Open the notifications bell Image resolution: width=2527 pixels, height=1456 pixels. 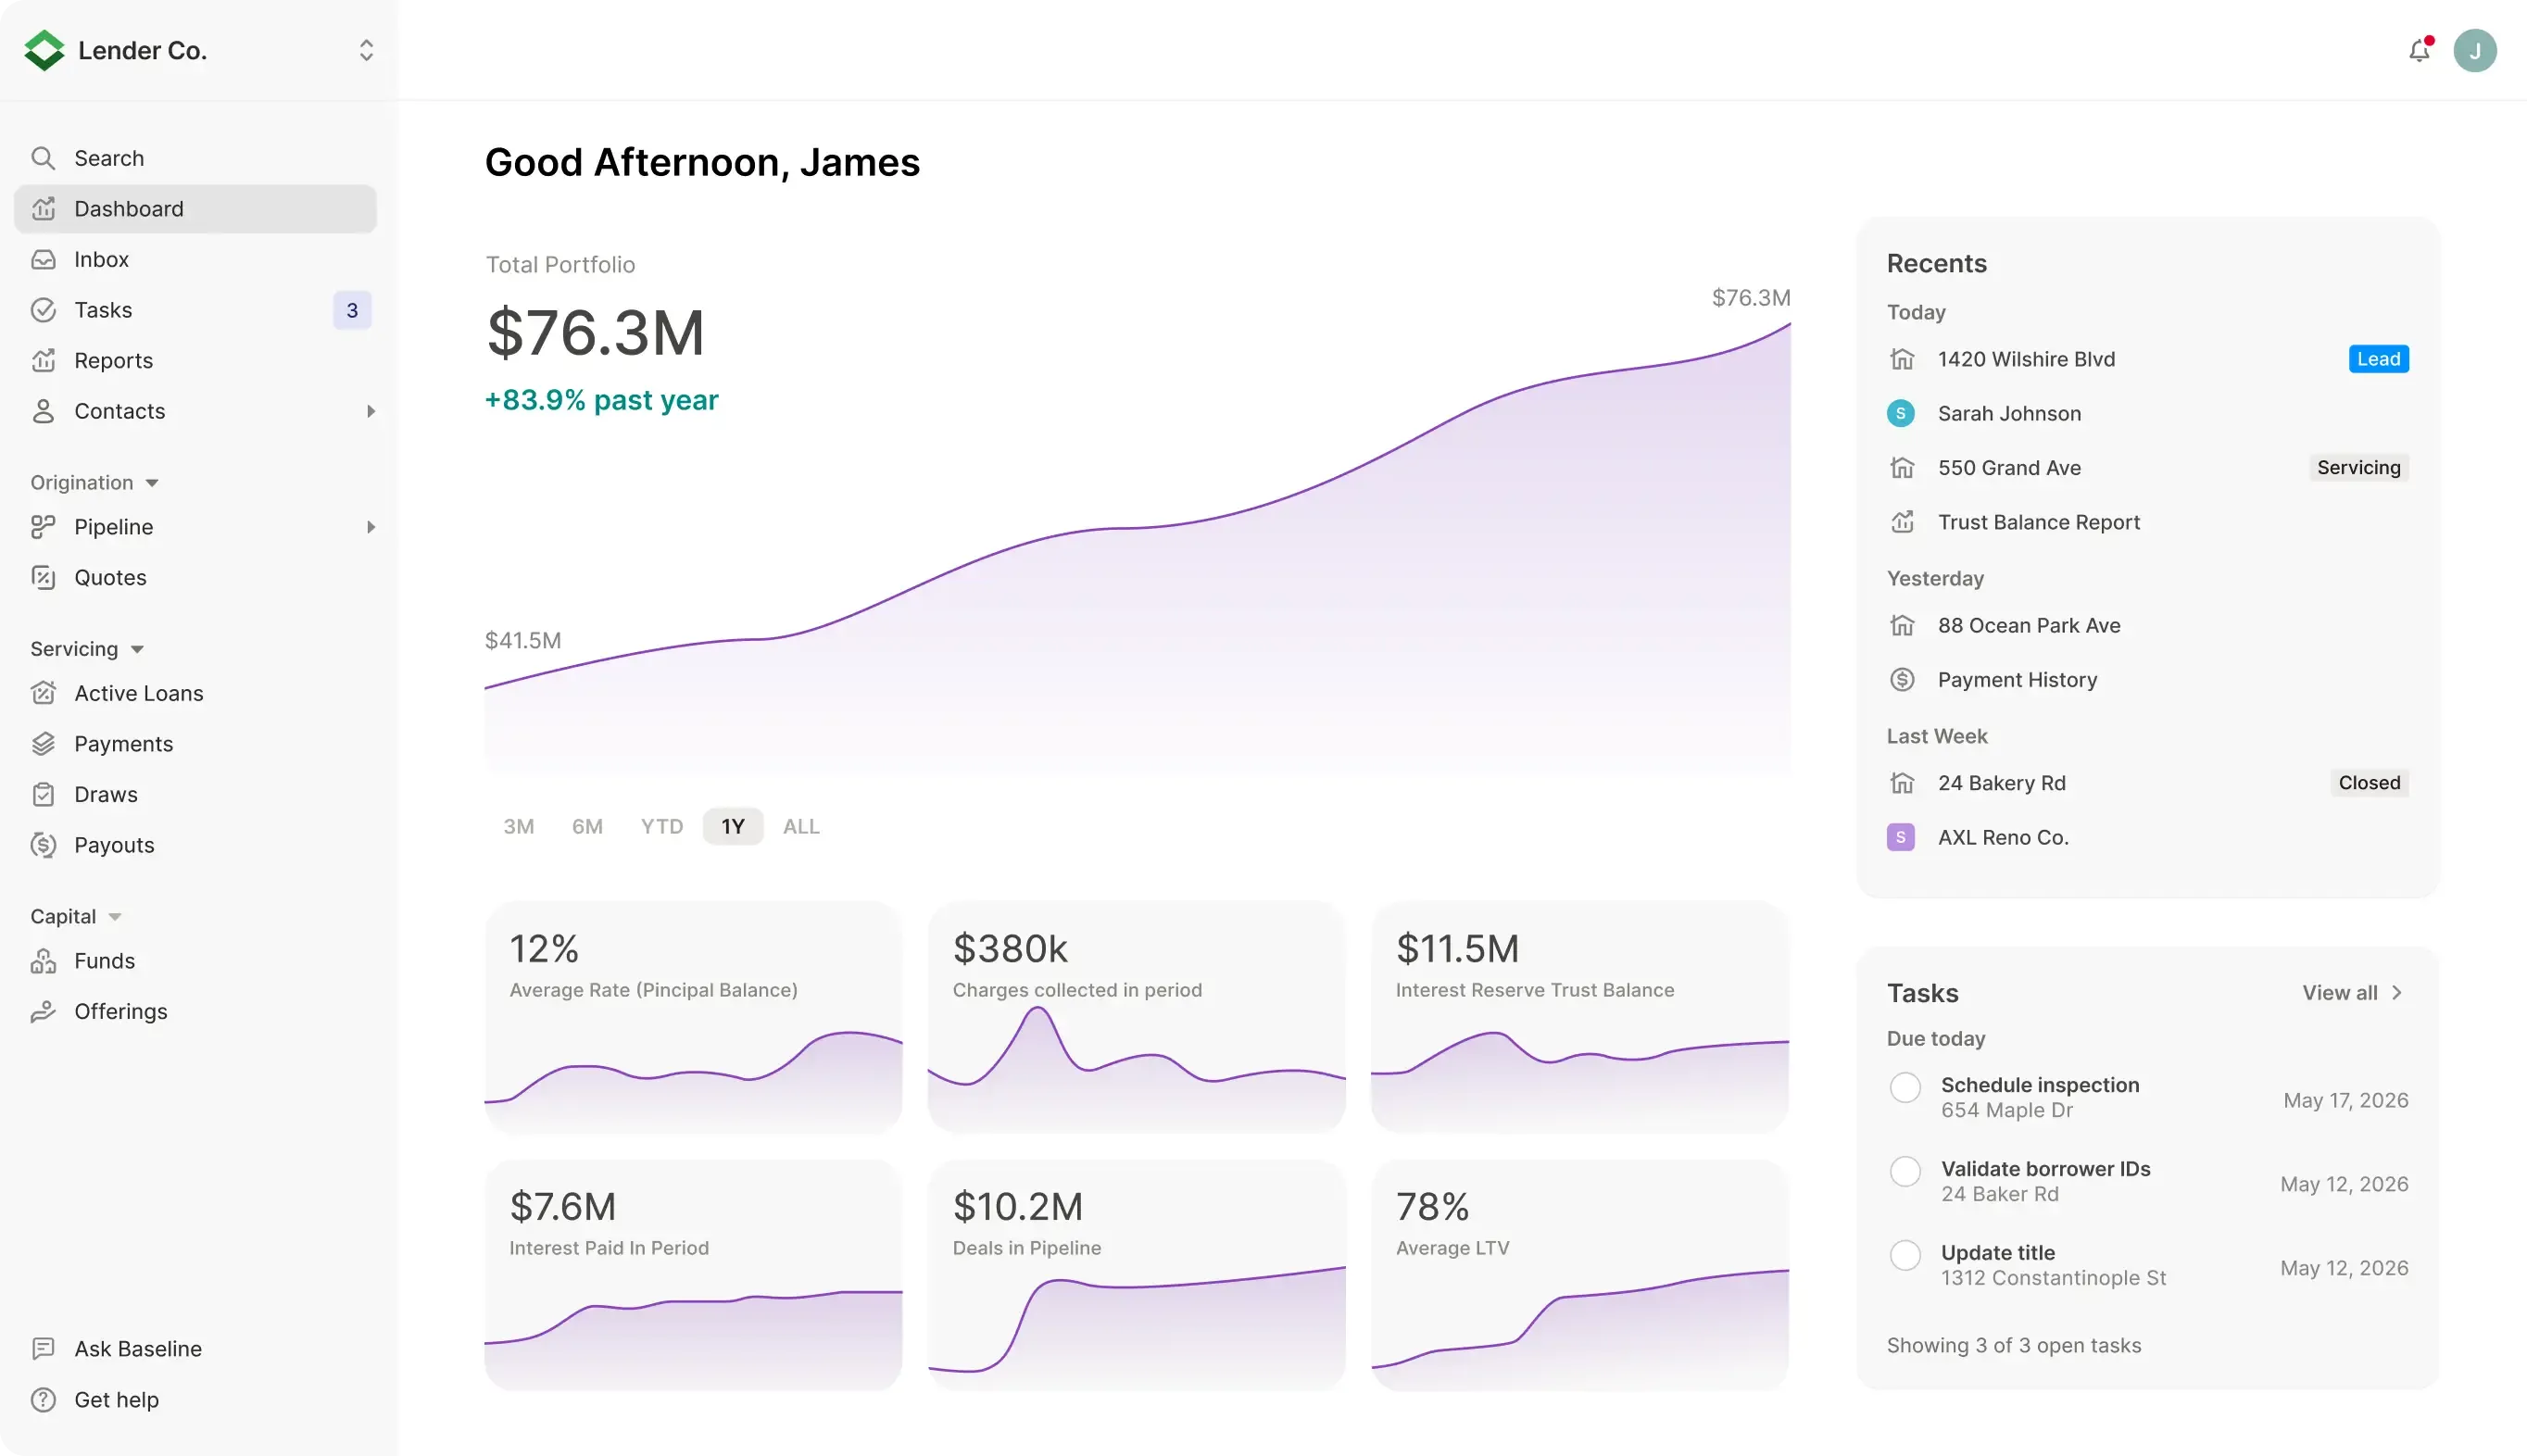(2419, 50)
